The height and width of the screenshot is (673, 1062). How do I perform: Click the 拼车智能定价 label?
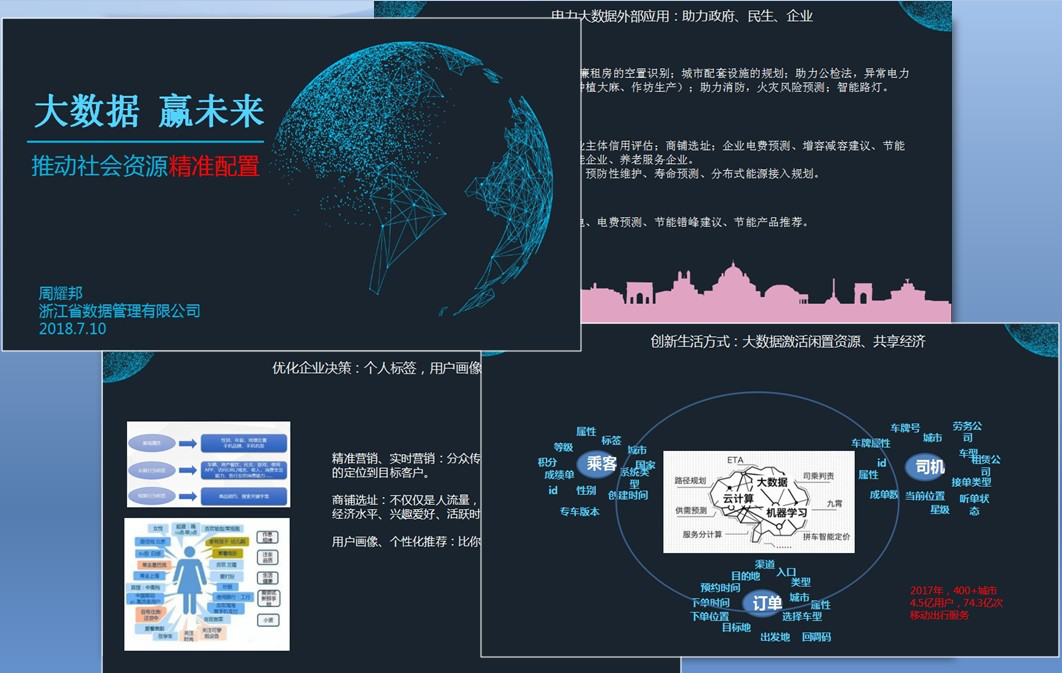point(826,536)
